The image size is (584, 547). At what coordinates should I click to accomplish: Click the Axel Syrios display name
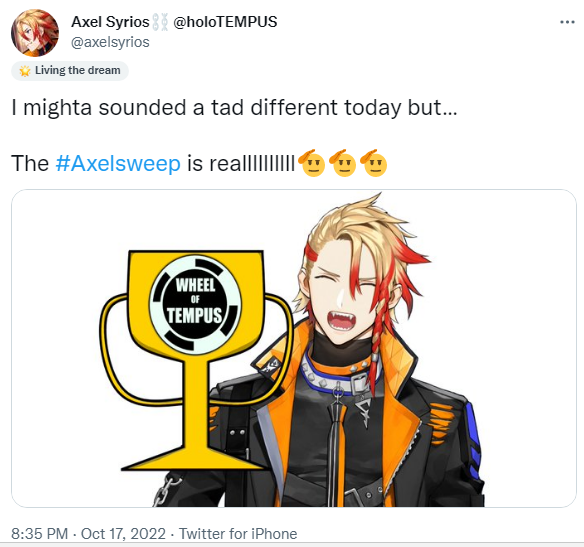tap(110, 22)
